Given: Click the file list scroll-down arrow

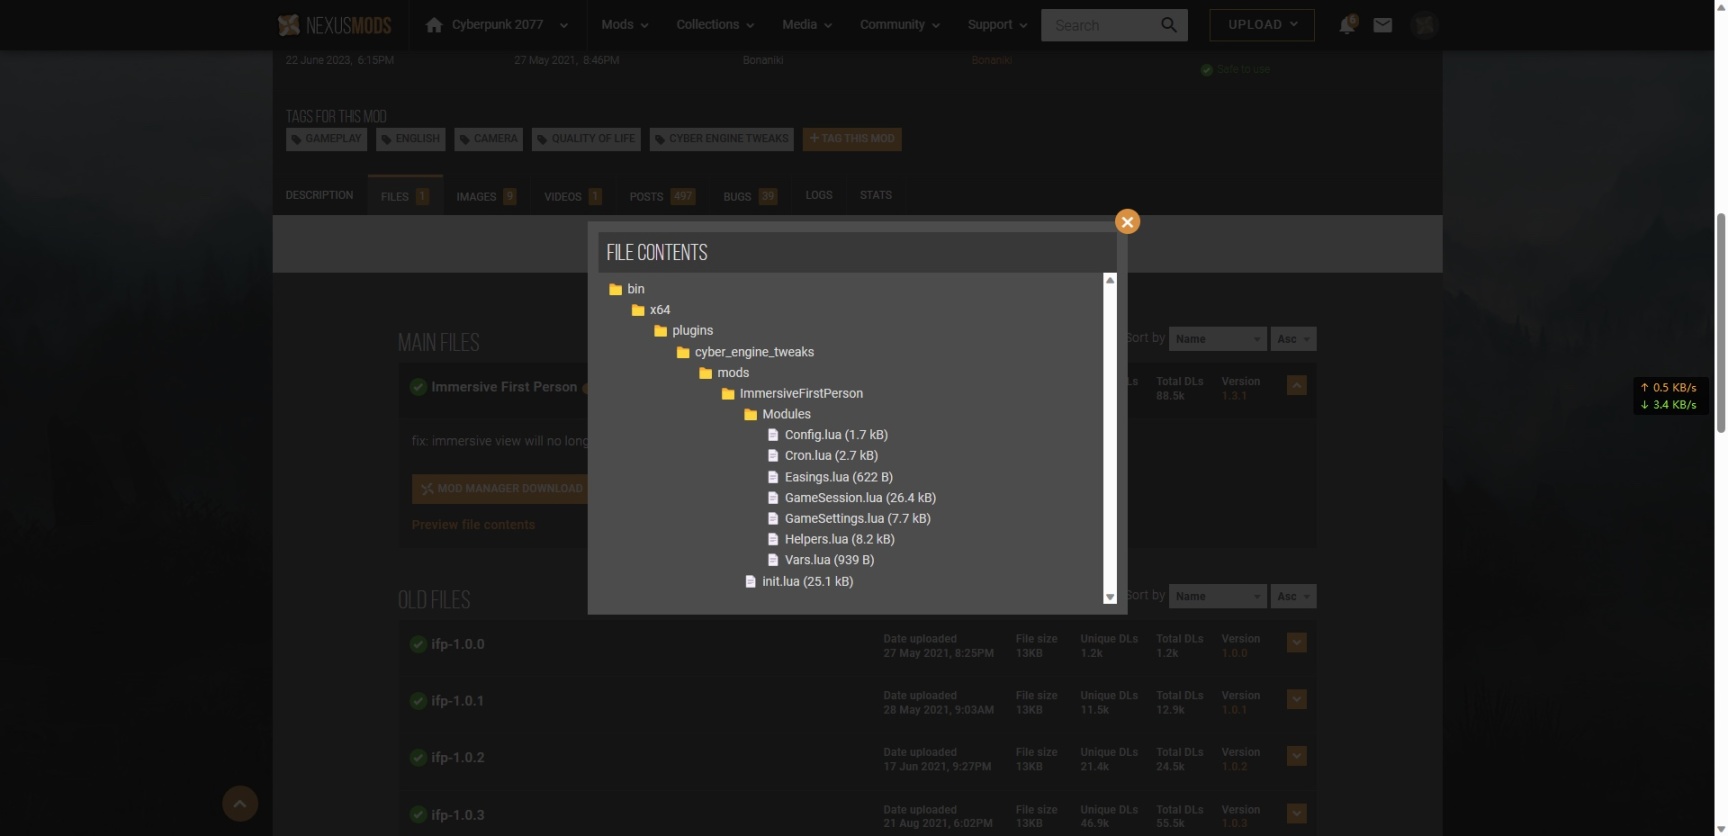Looking at the screenshot, I should pyautogui.click(x=1109, y=597).
